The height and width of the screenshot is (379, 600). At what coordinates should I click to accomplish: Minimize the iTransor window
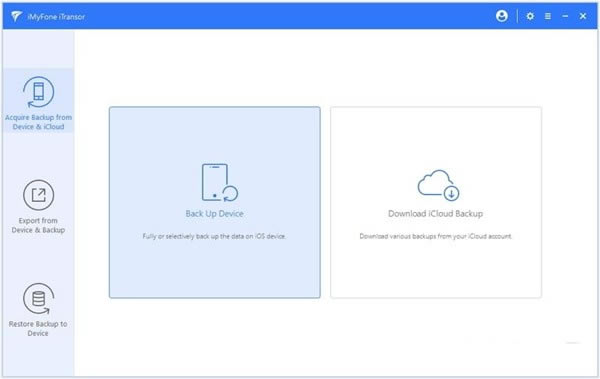point(565,16)
